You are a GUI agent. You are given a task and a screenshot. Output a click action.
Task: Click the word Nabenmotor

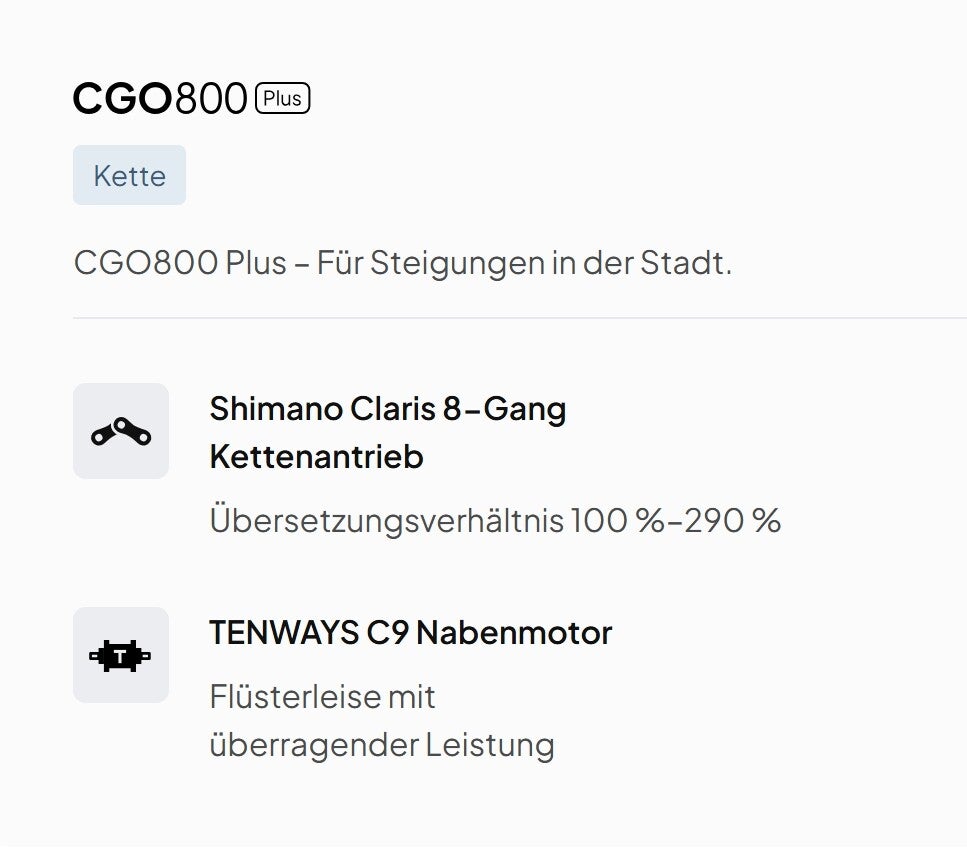coord(514,633)
